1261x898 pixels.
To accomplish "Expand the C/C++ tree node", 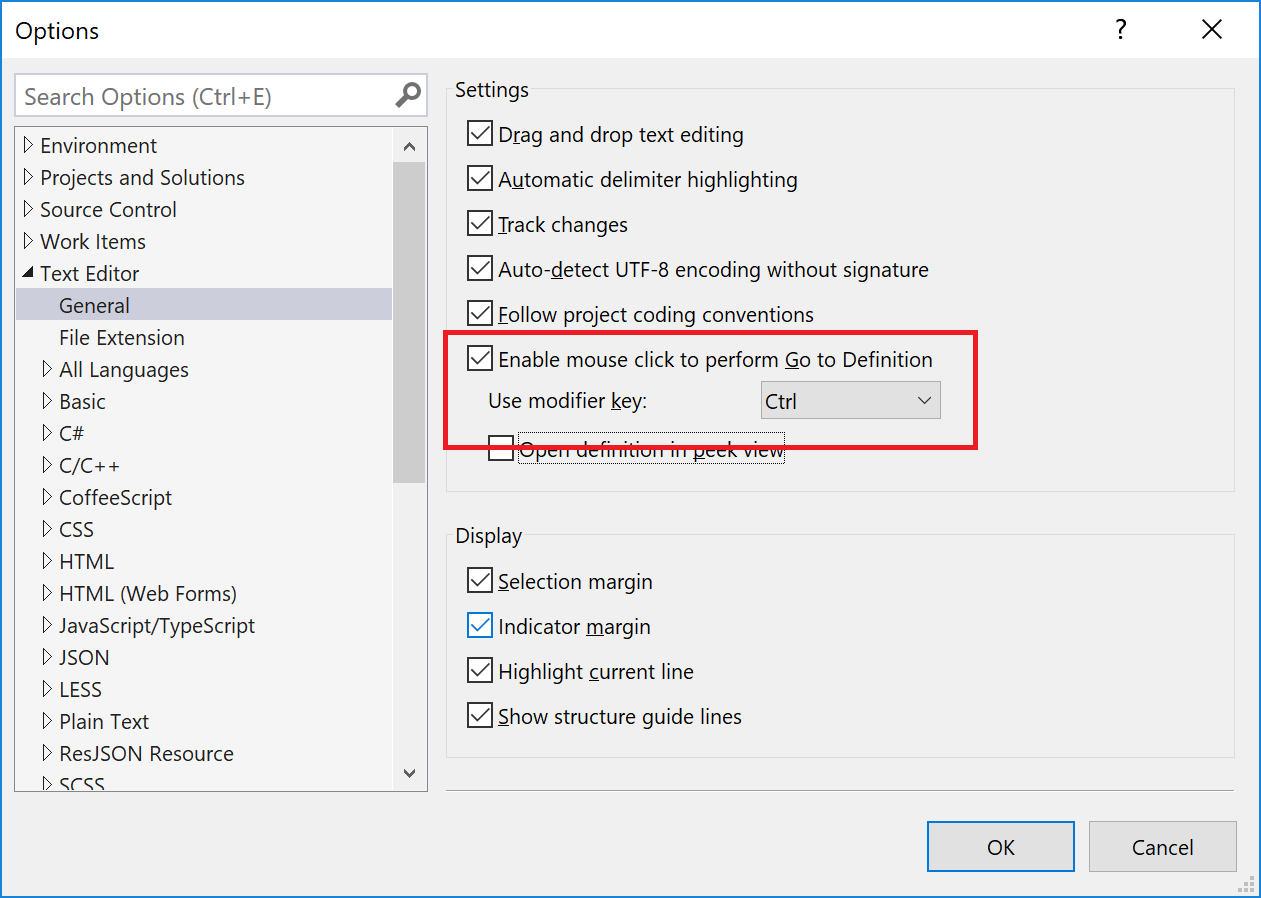I will pos(46,465).
